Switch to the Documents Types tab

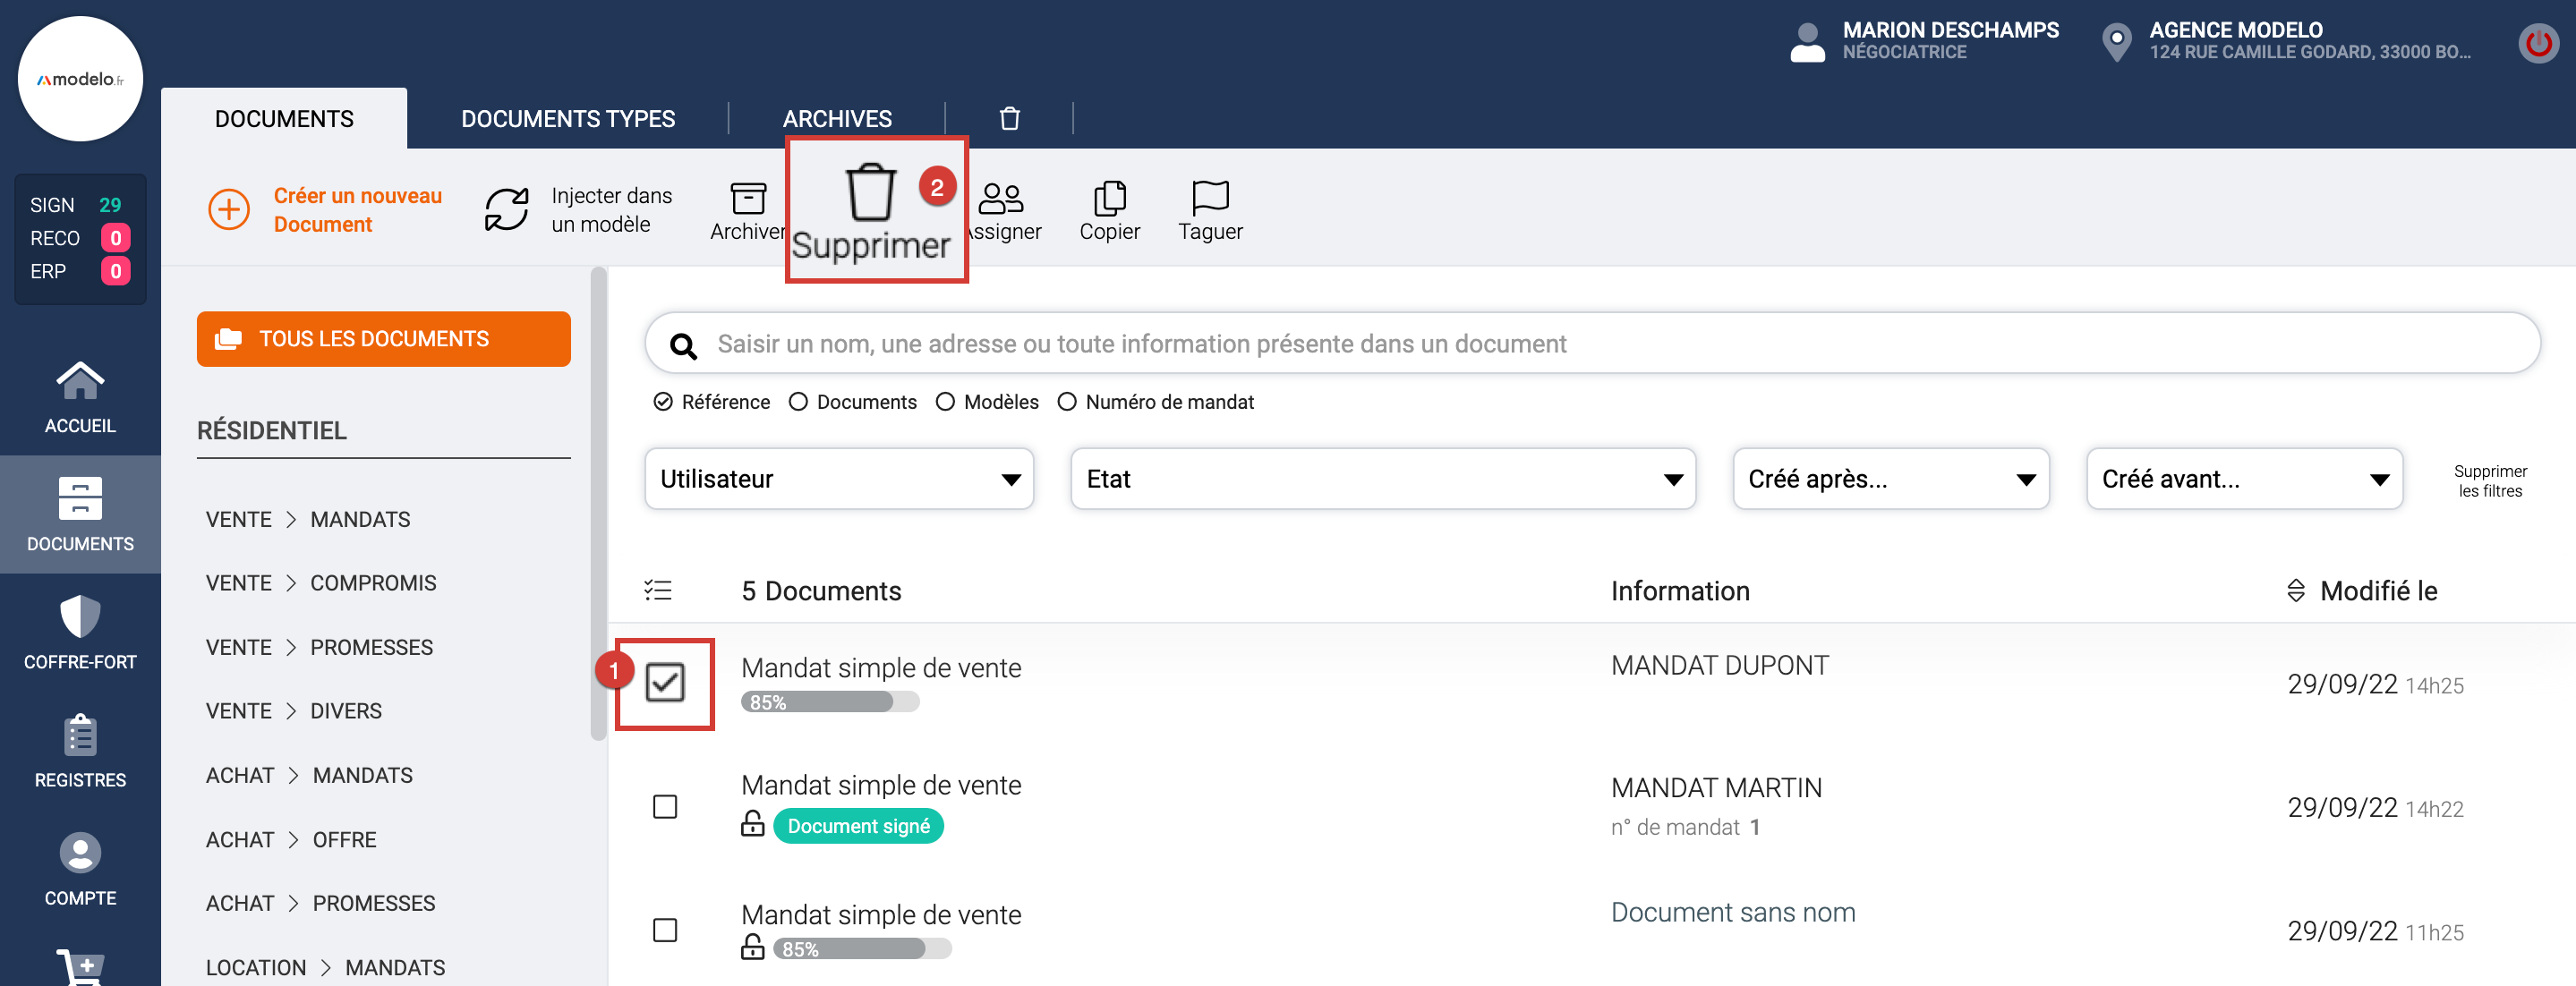pos(567,119)
